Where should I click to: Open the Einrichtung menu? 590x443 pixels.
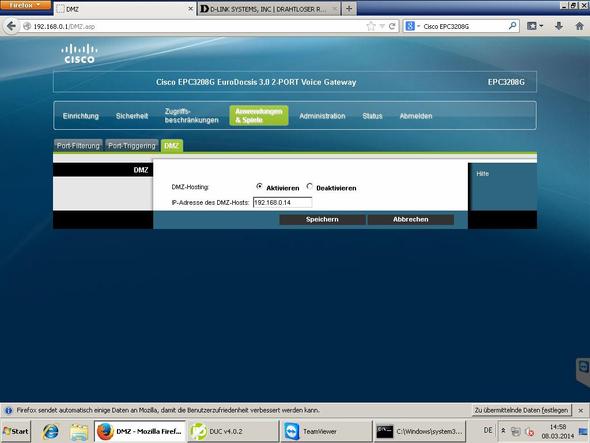coord(81,116)
